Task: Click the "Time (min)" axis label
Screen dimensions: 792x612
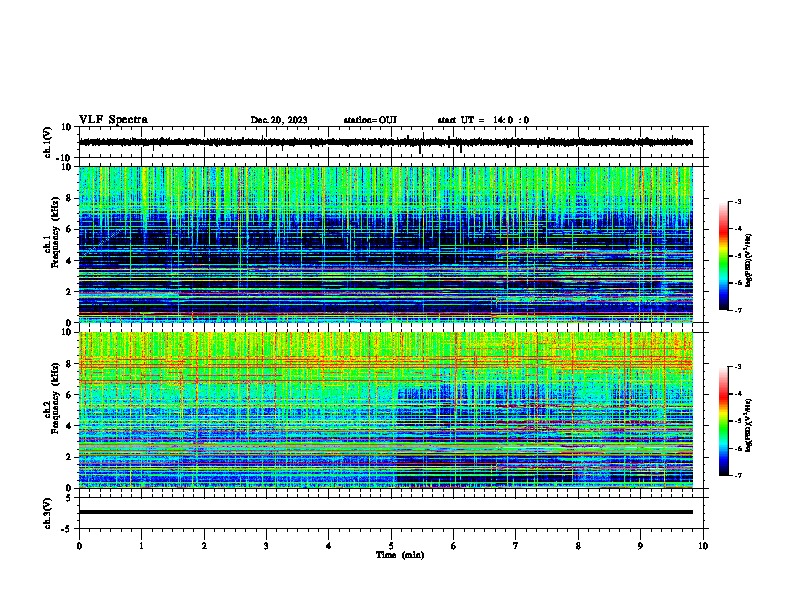Action: tap(400, 555)
